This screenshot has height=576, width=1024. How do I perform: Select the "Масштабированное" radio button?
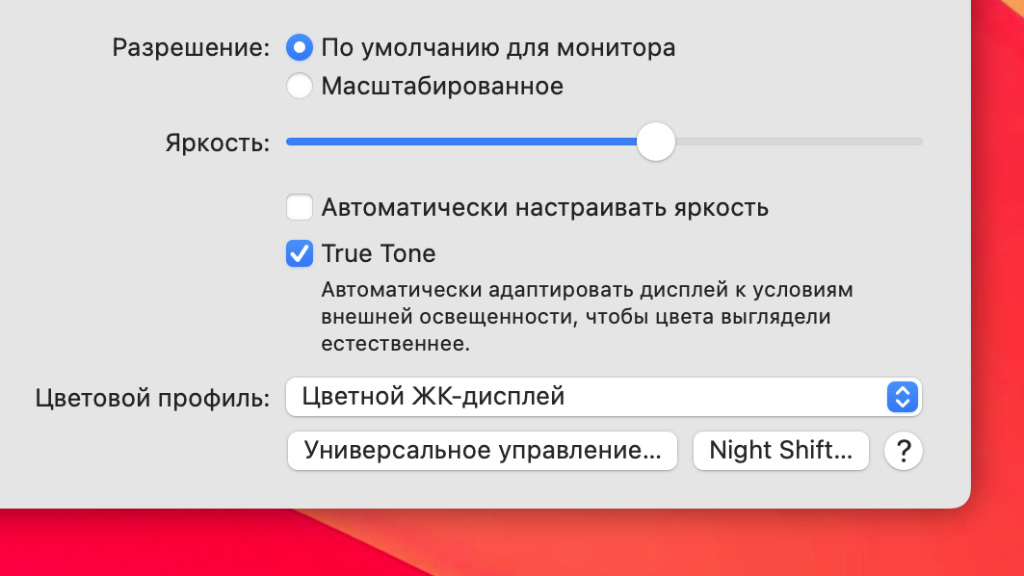coord(299,86)
